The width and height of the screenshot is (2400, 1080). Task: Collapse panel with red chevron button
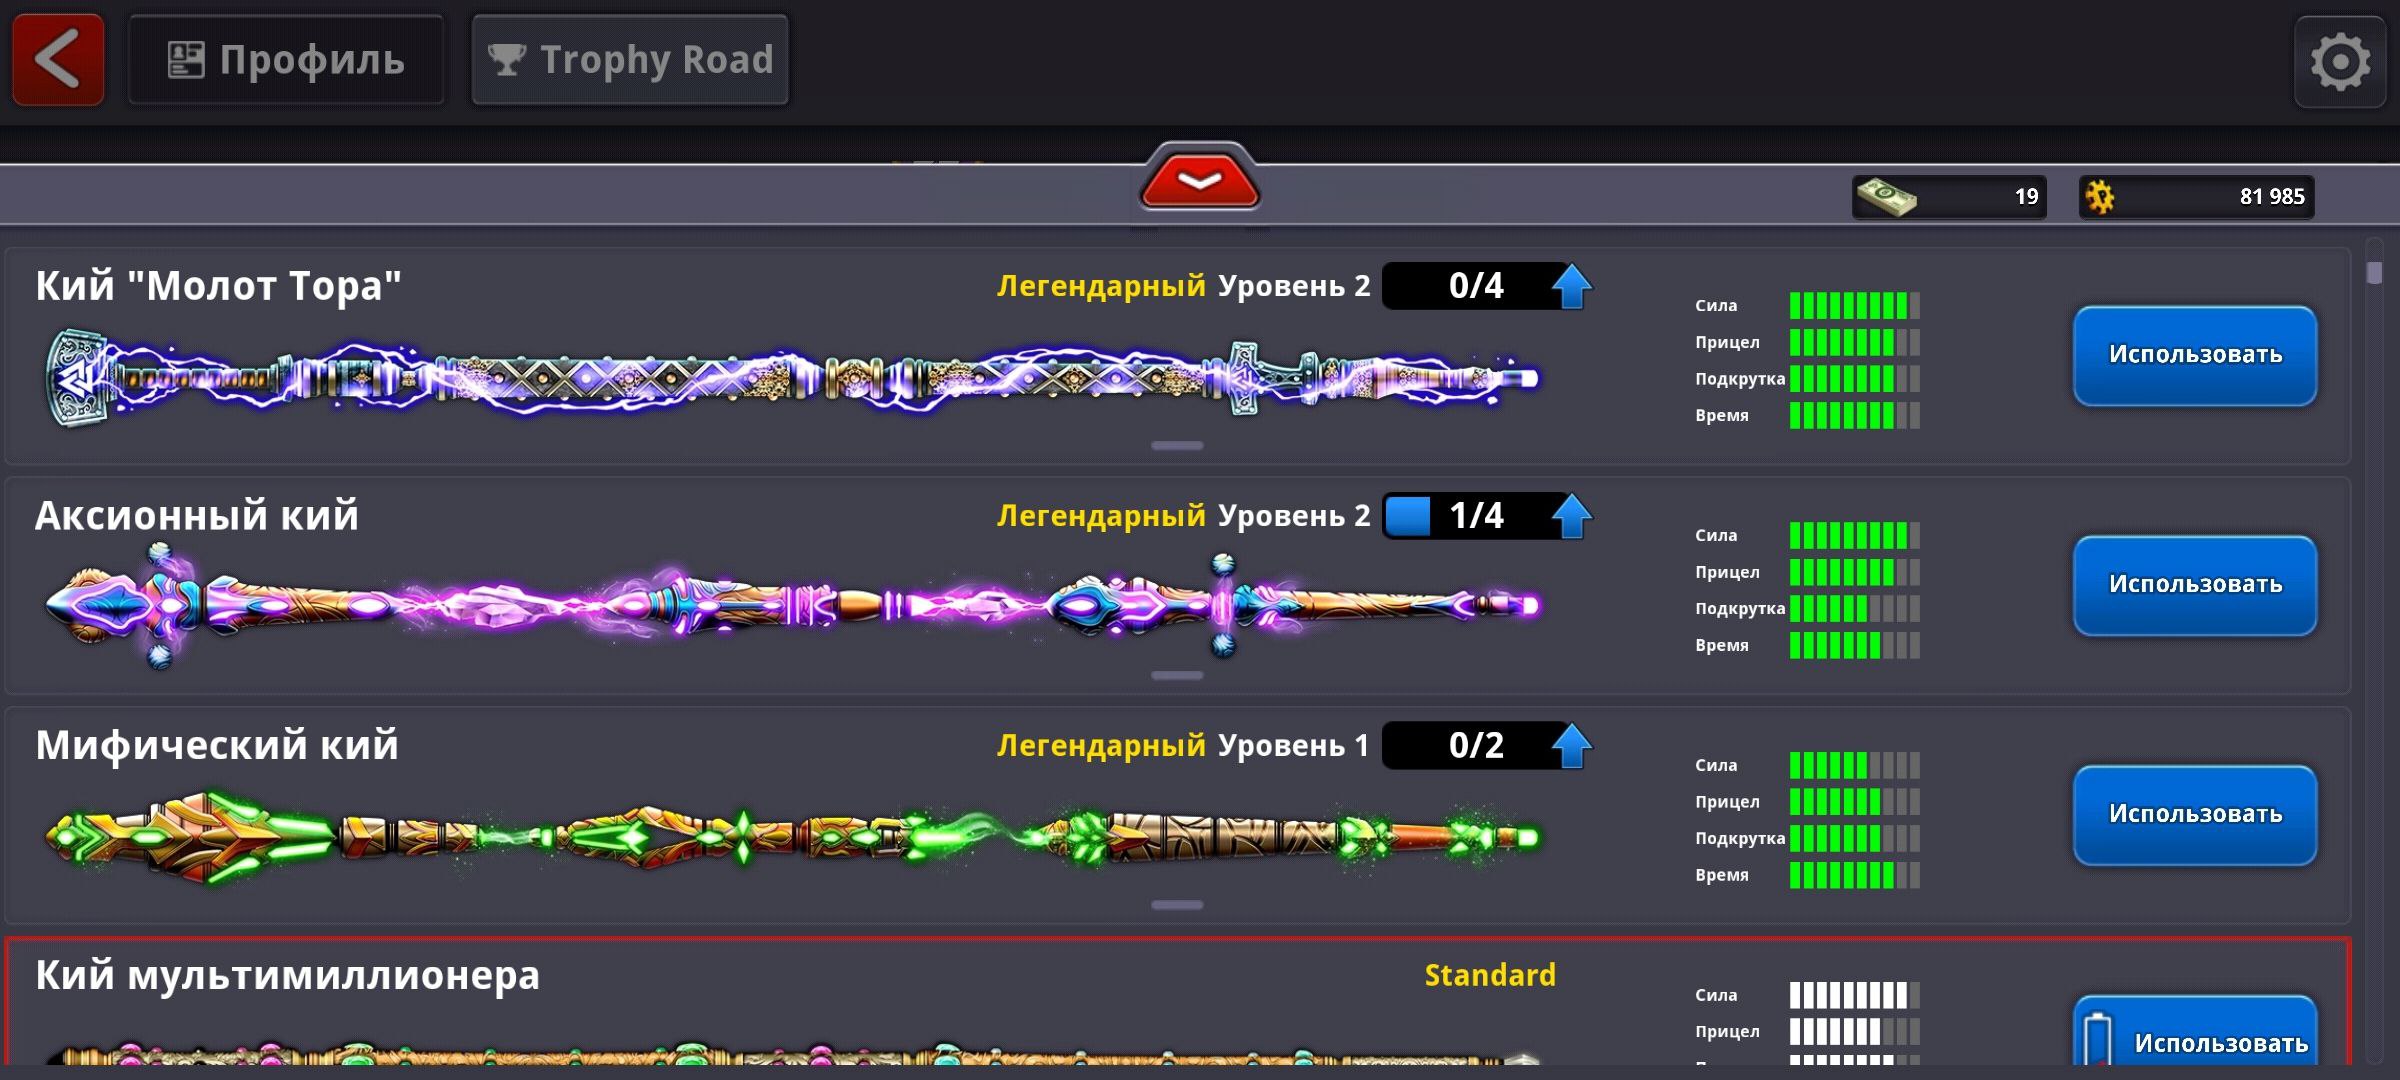click(1199, 181)
